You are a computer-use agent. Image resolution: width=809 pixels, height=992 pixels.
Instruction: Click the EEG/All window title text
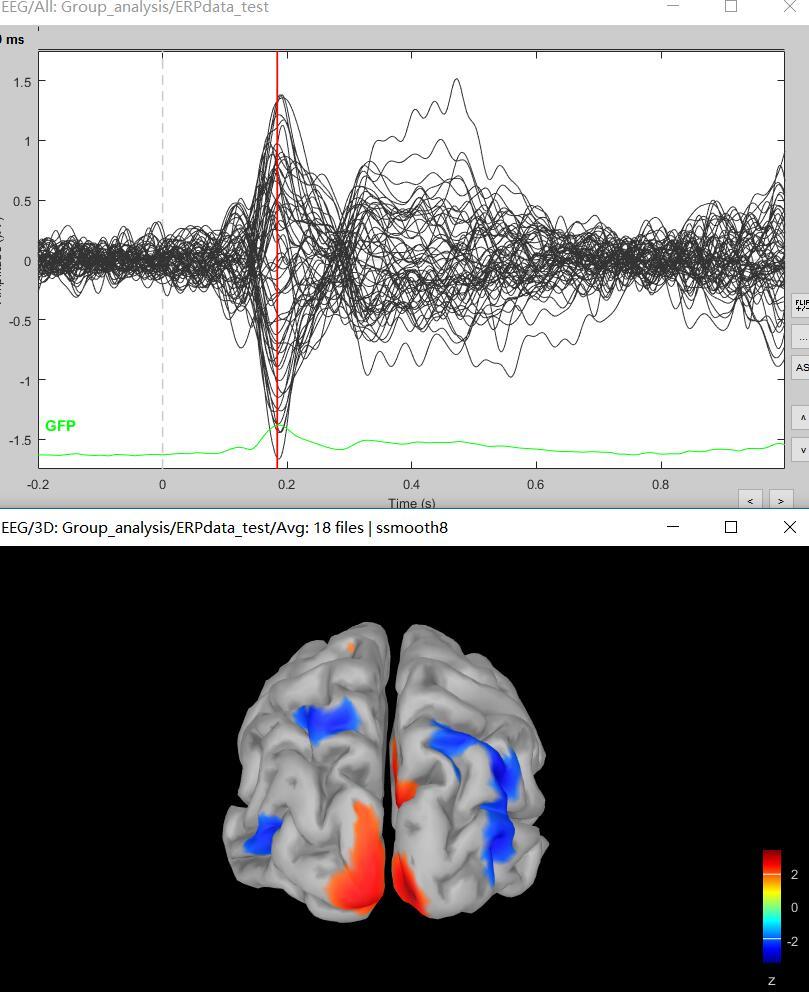pyautogui.click(x=135, y=8)
